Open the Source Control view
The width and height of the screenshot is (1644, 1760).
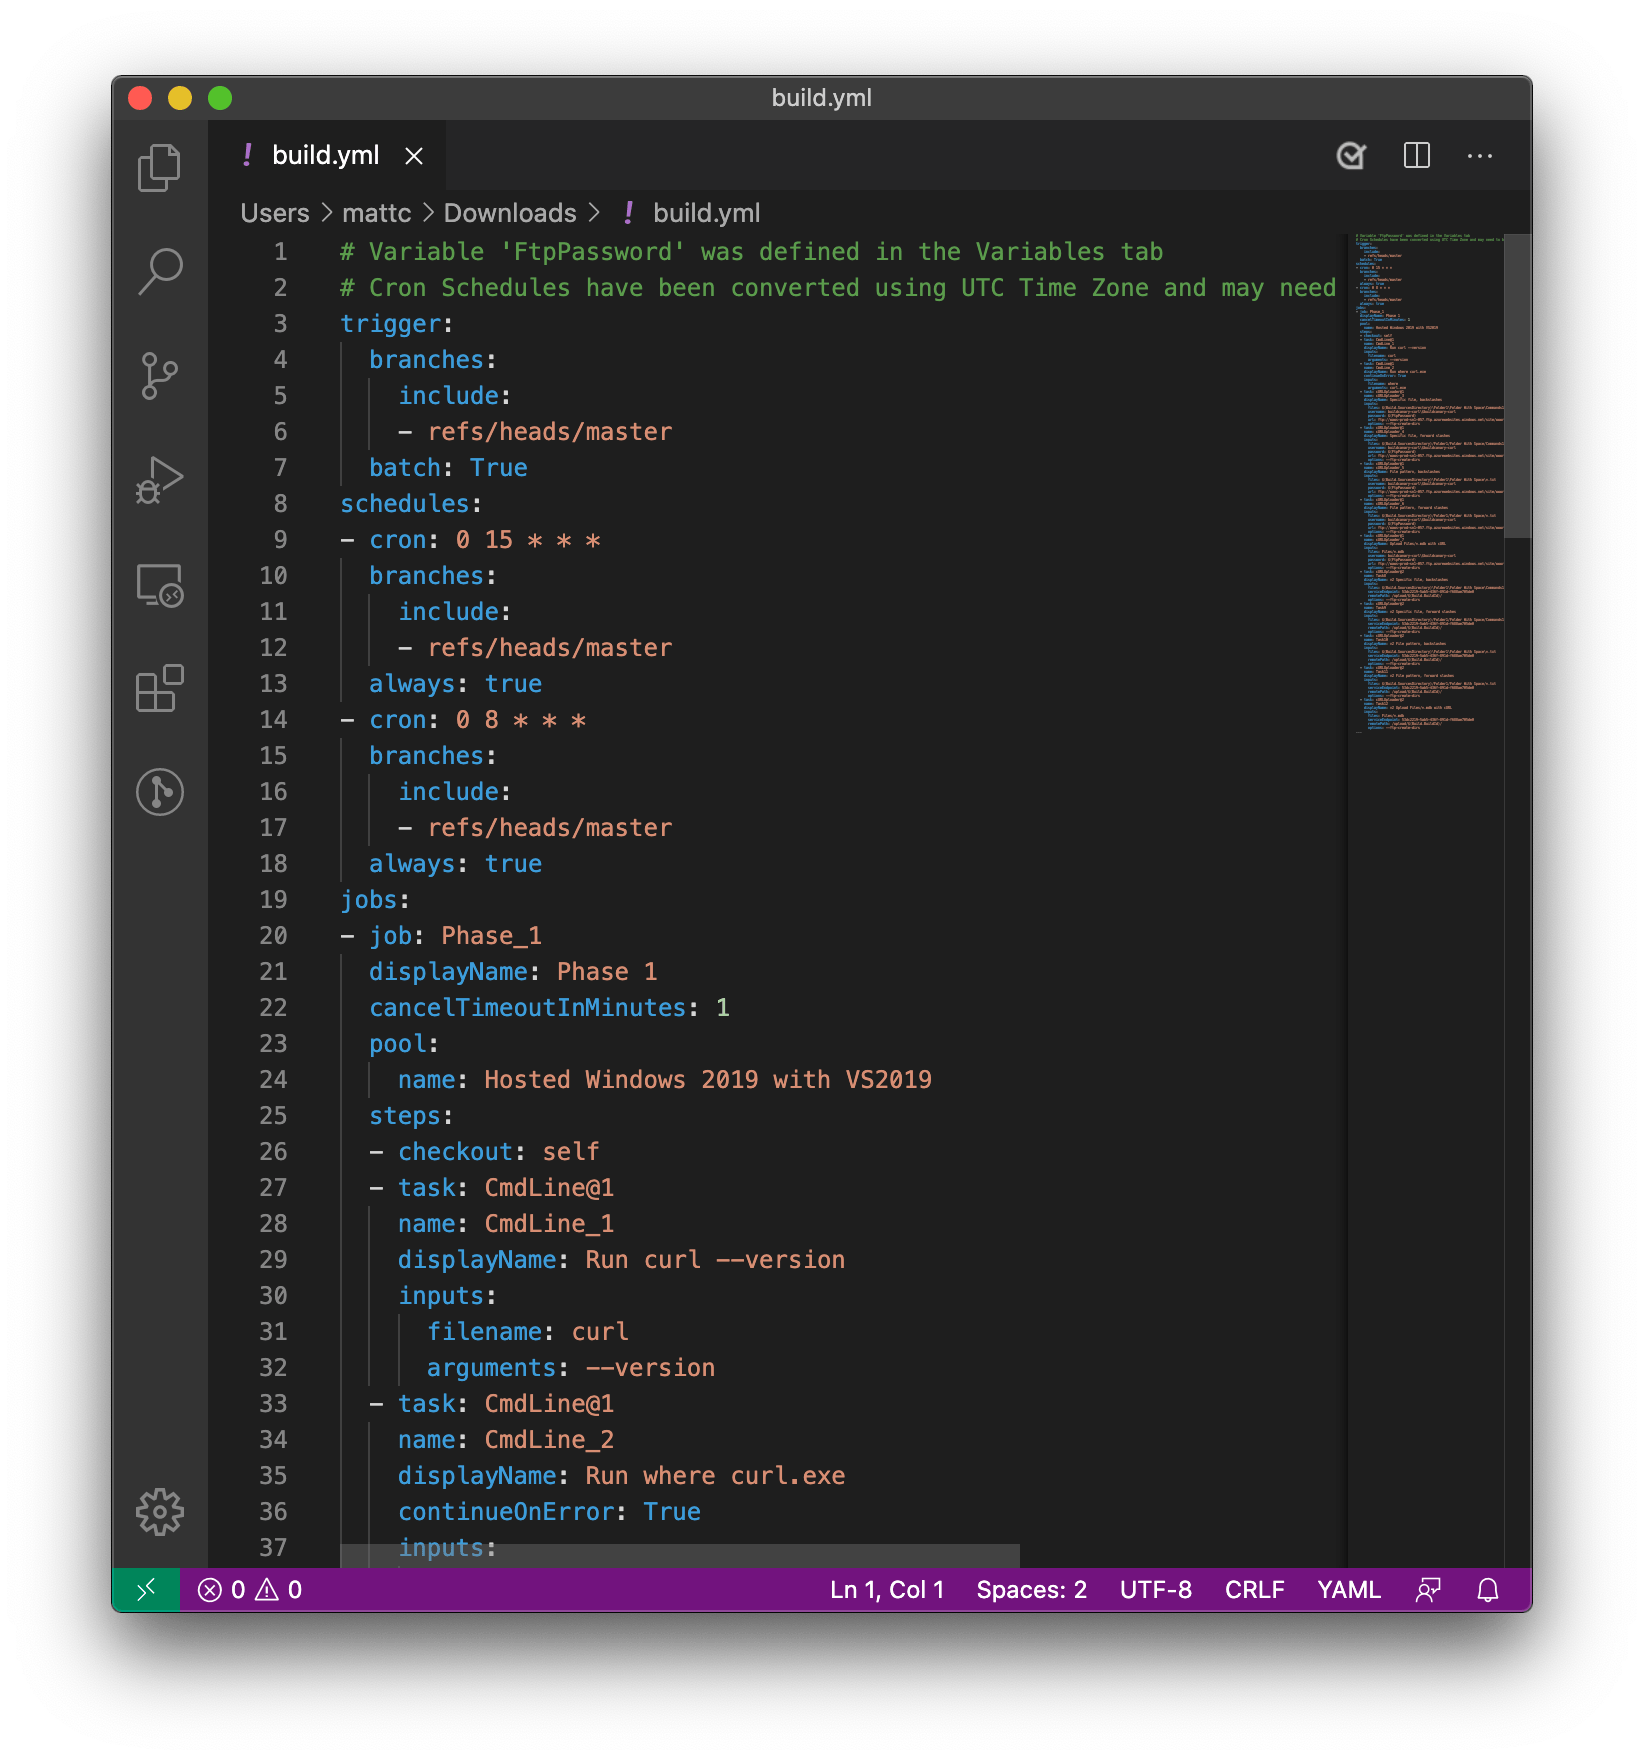pos(159,374)
